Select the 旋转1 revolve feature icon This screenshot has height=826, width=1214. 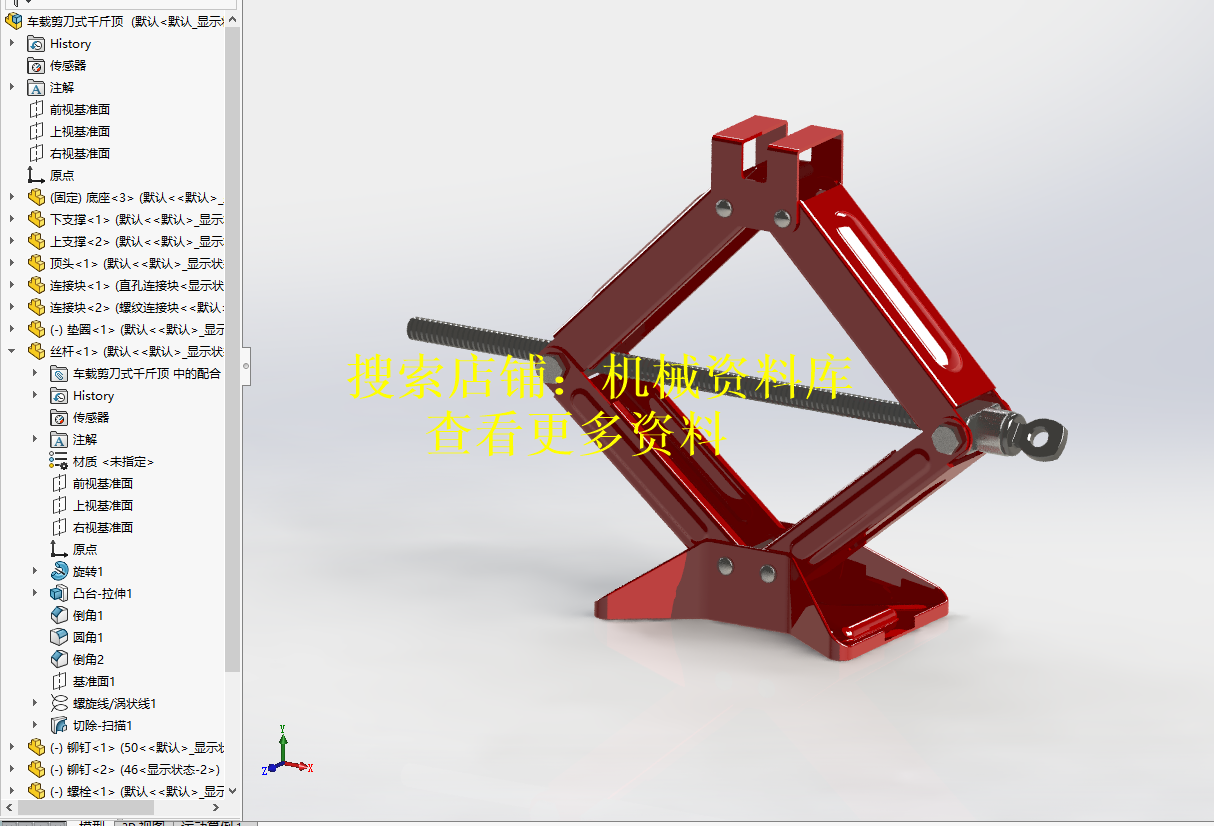click(x=59, y=571)
